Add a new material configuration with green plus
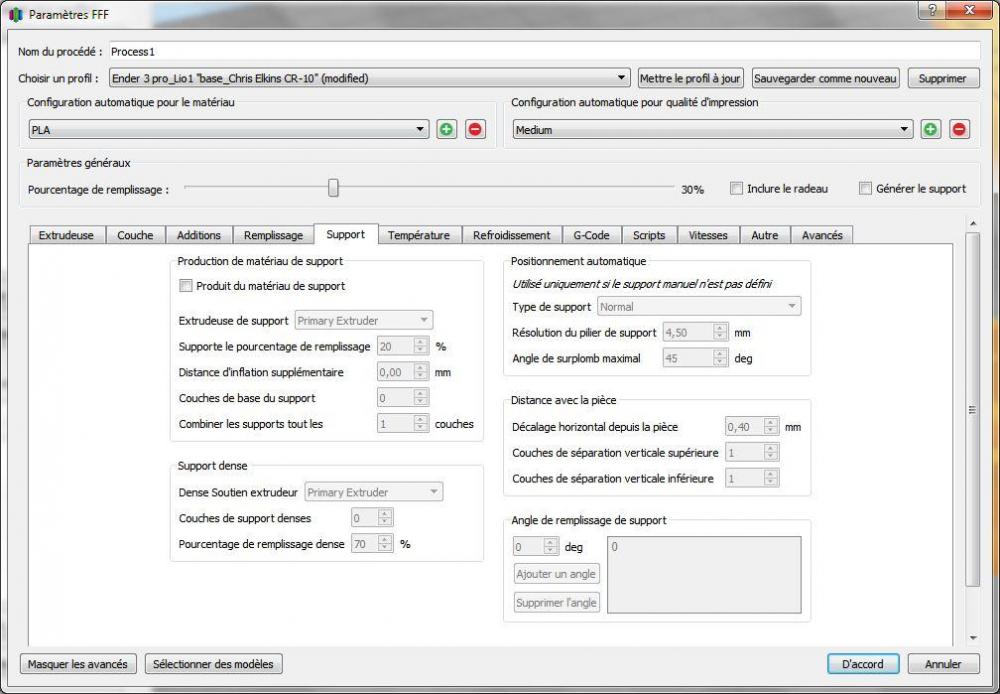The image size is (1000, 694). [446, 129]
